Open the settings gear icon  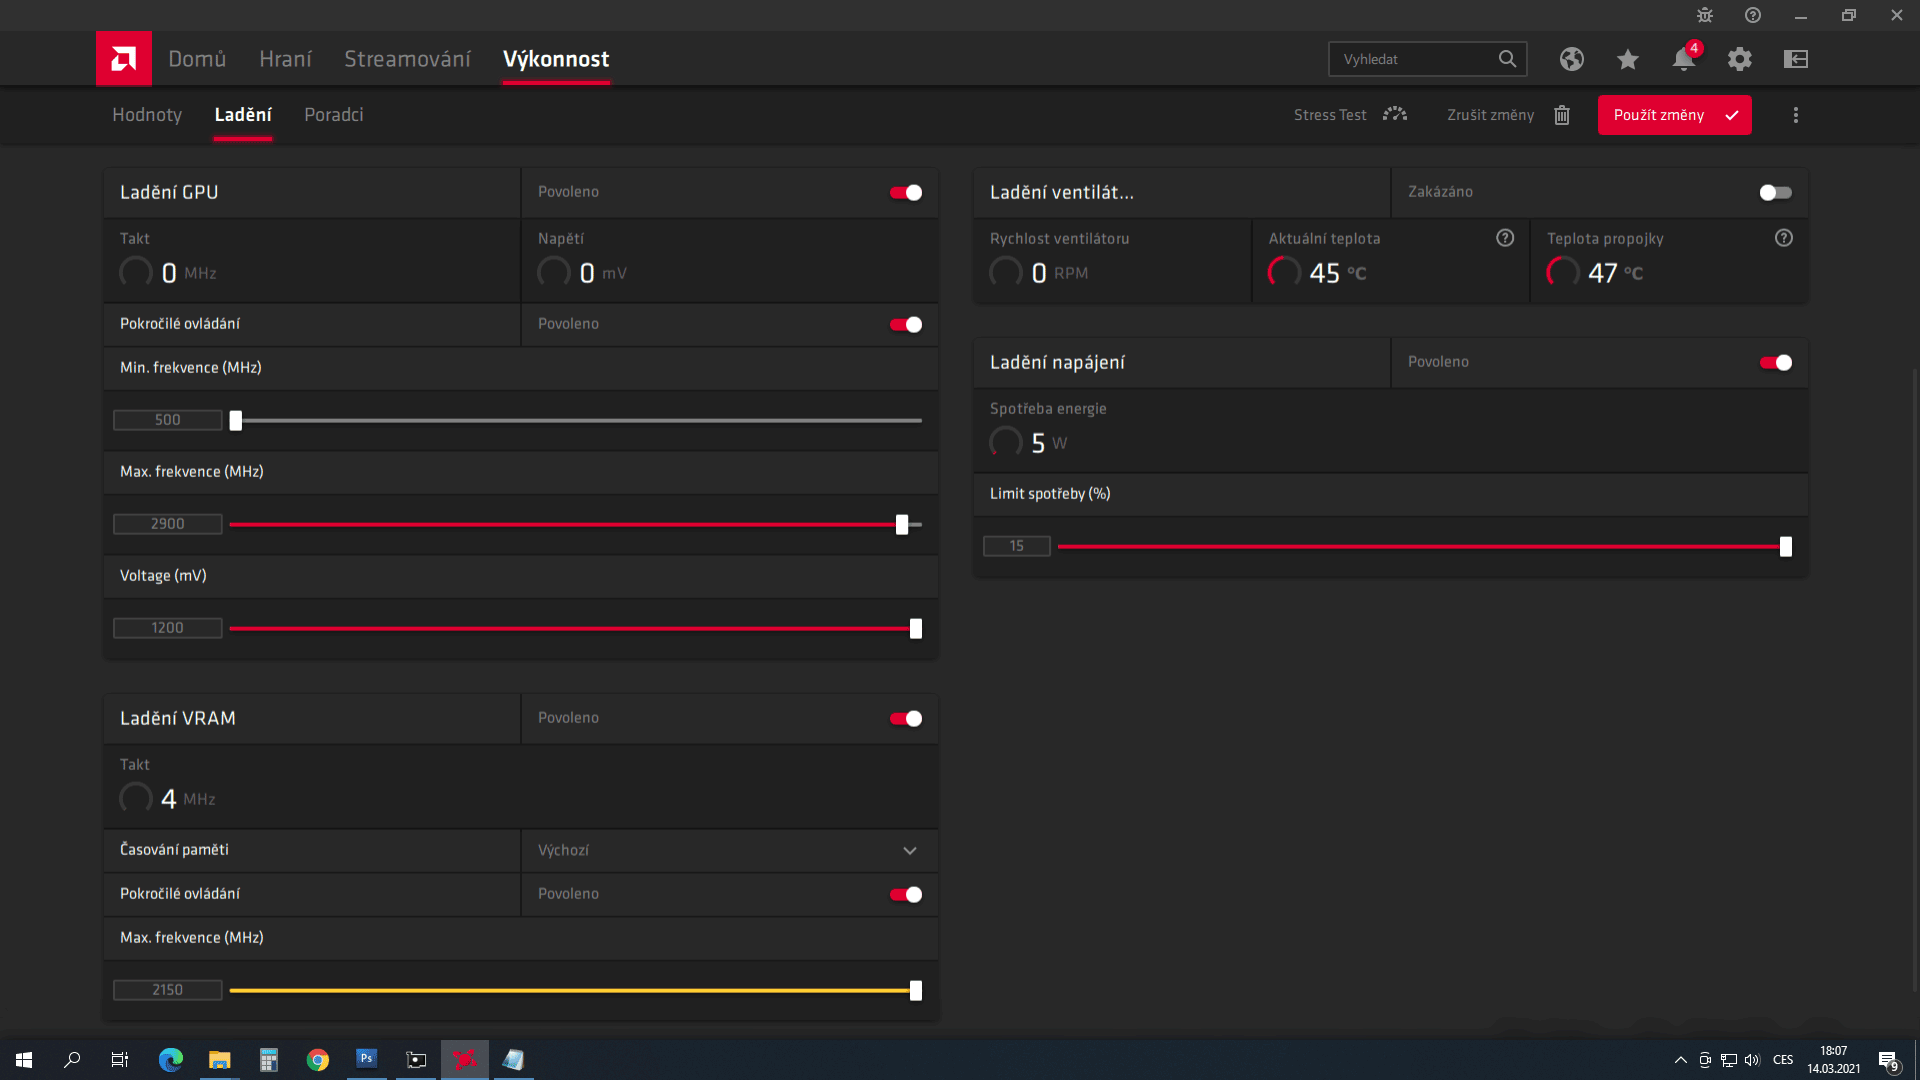click(x=1740, y=59)
